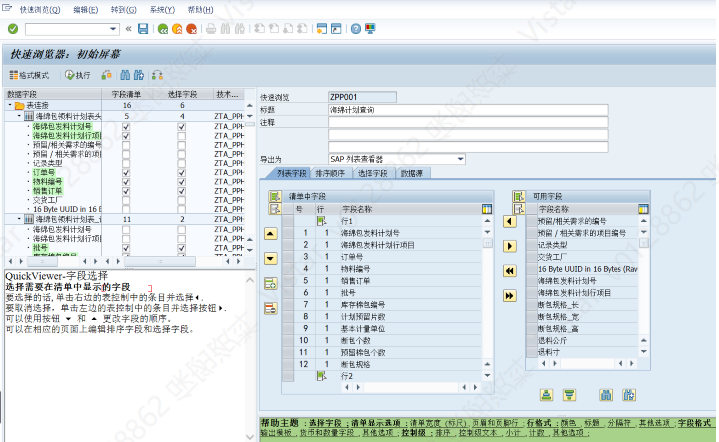Open the 系统(Y) menu
This screenshot has height=442, width=719.
(x=162, y=10)
